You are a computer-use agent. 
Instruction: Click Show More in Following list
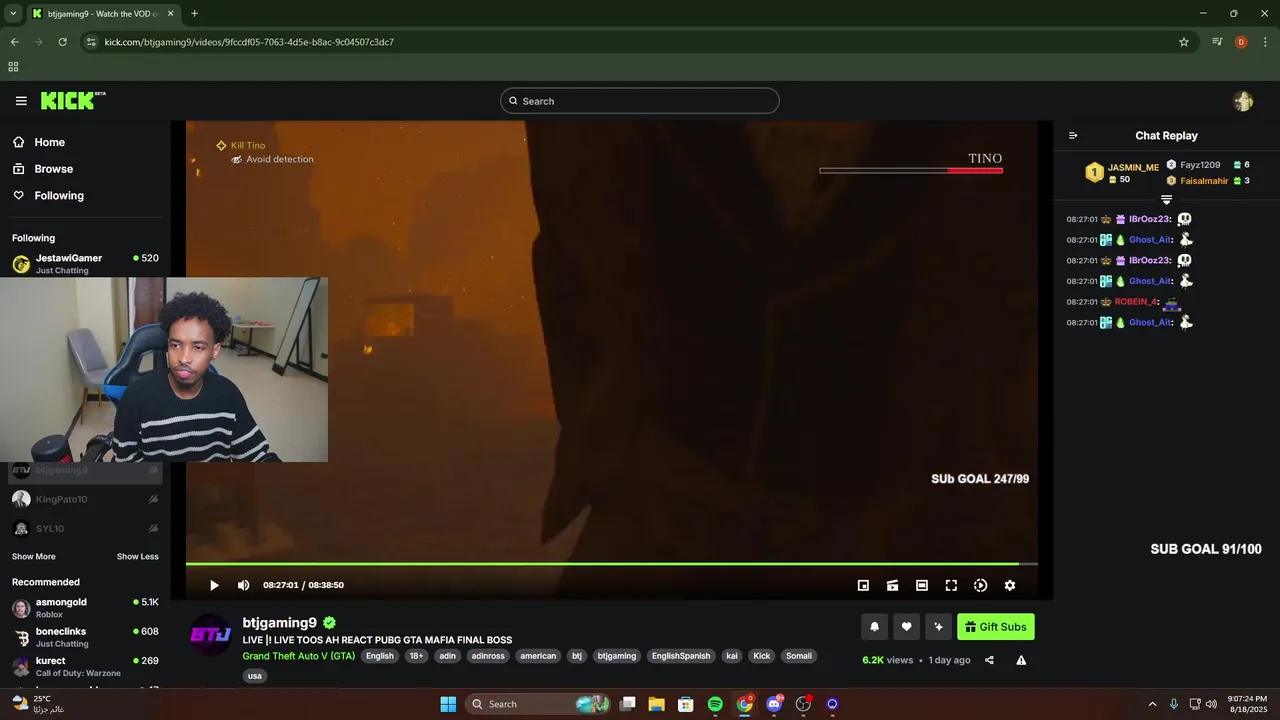click(x=34, y=557)
